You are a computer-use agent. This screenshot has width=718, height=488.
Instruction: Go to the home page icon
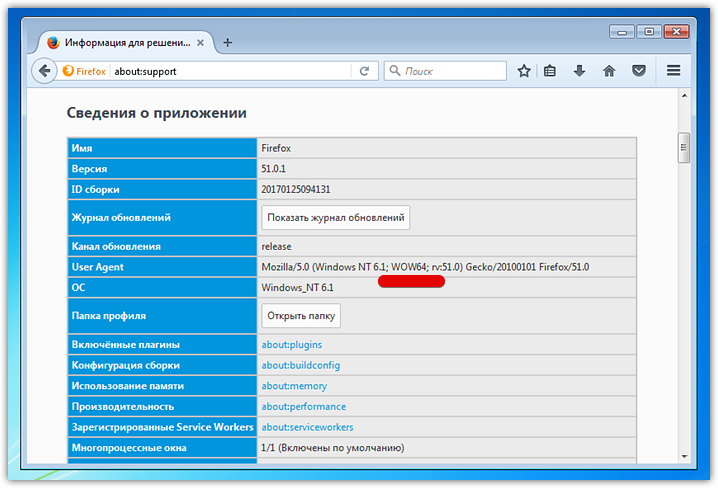pos(609,71)
